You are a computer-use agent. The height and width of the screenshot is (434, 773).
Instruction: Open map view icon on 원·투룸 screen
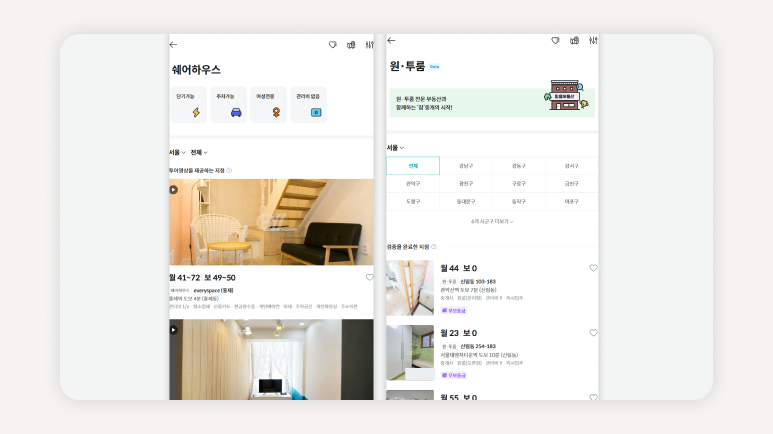click(x=574, y=40)
